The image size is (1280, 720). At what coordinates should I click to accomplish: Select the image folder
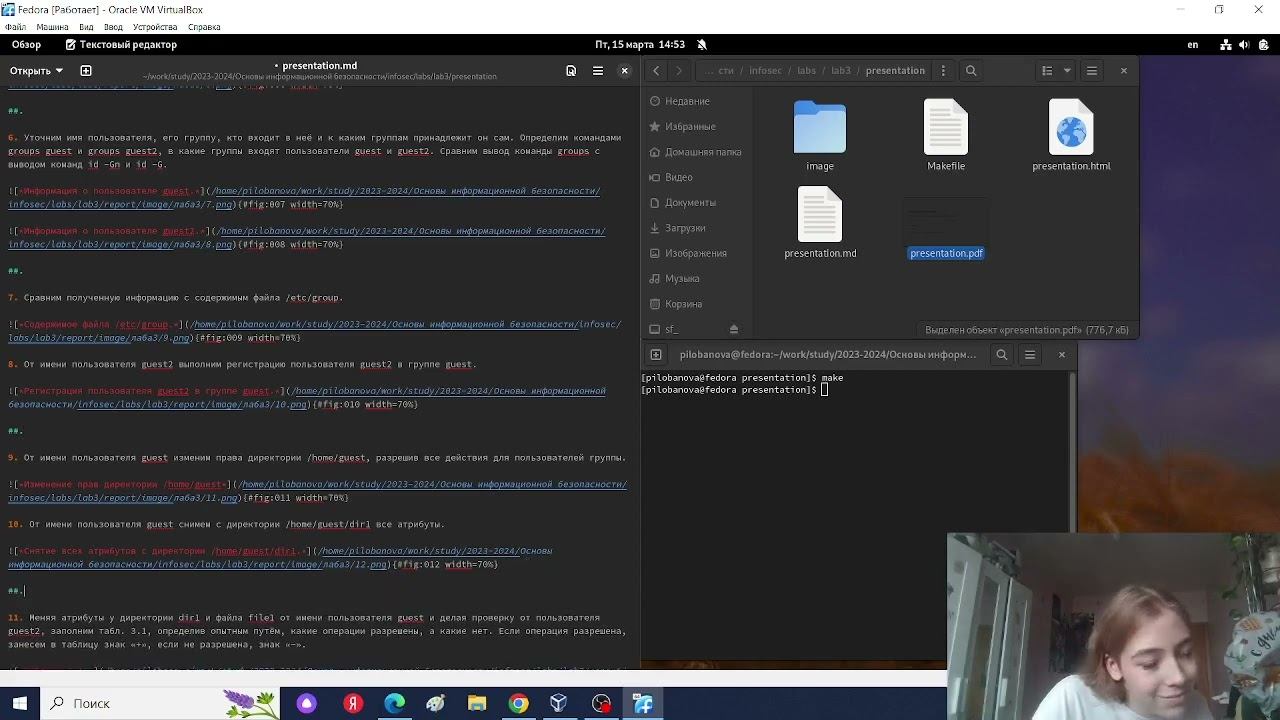[x=820, y=135]
